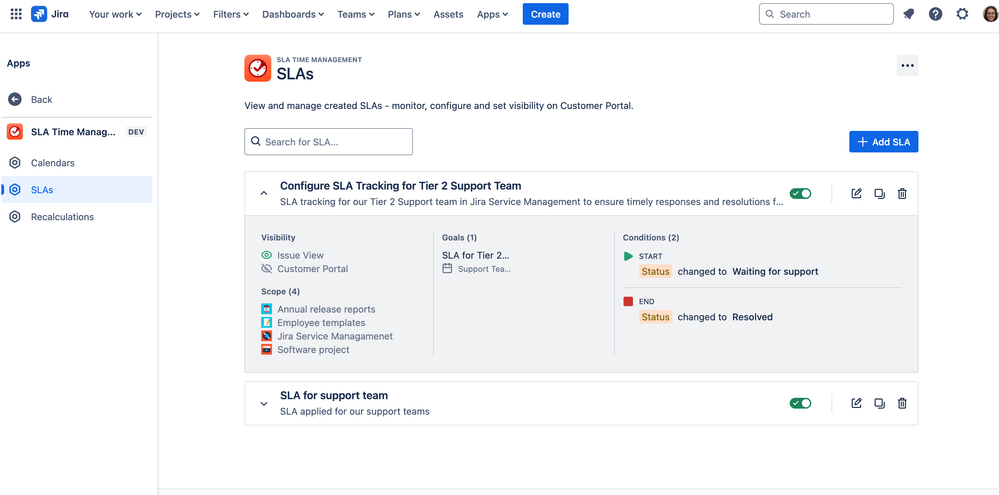The width and height of the screenshot is (999, 495).
Task: Click the Waiting for support value
Action: pyautogui.click(x=775, y=271)
